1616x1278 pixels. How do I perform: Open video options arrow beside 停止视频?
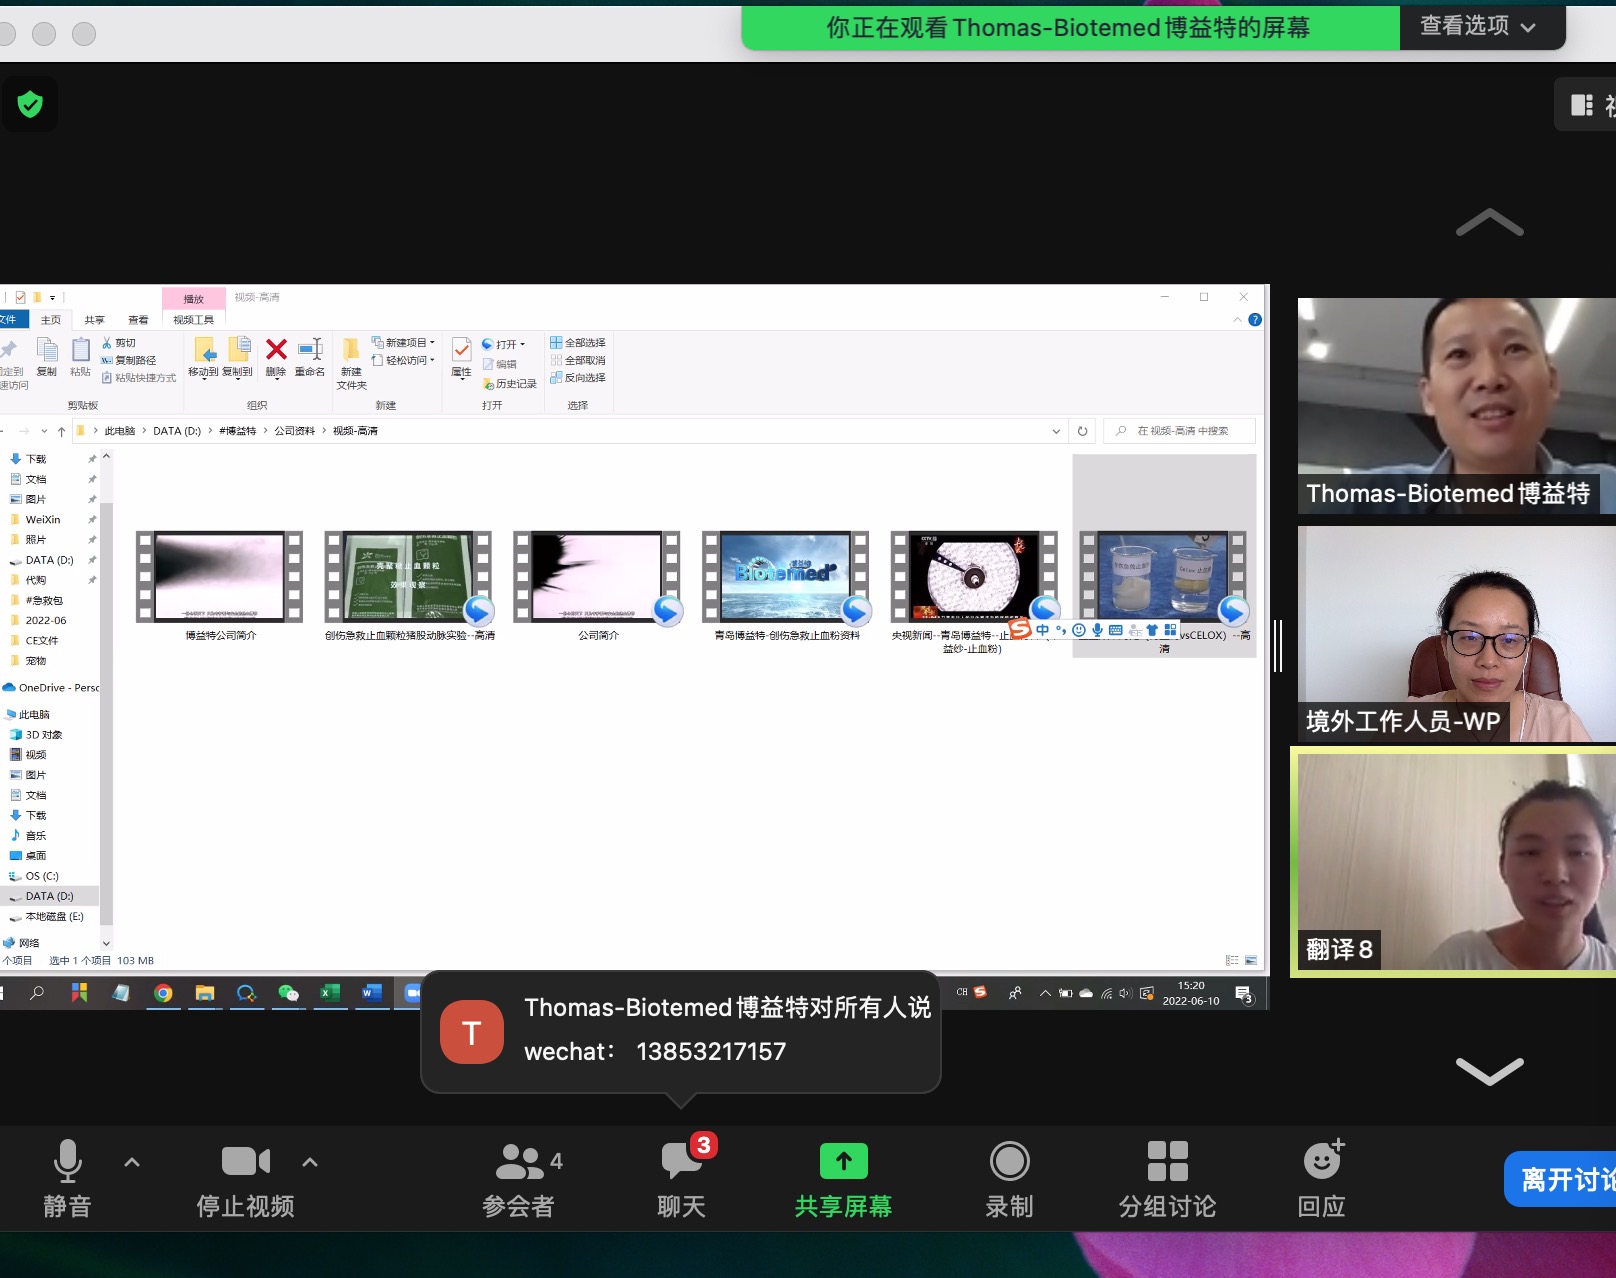pos(310,1162)
